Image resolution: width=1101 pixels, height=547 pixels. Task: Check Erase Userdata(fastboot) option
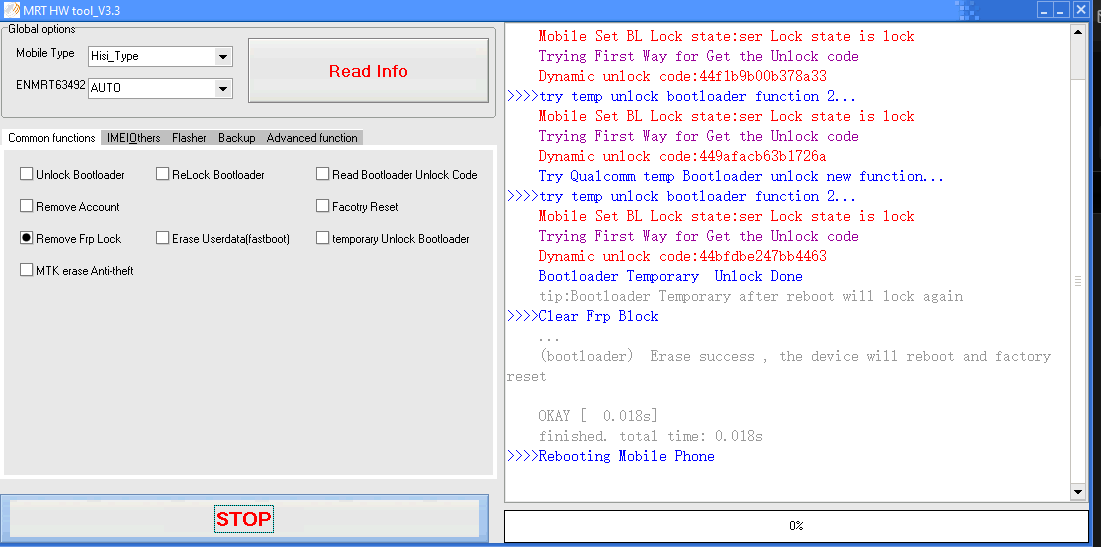(x=162, y=239)
